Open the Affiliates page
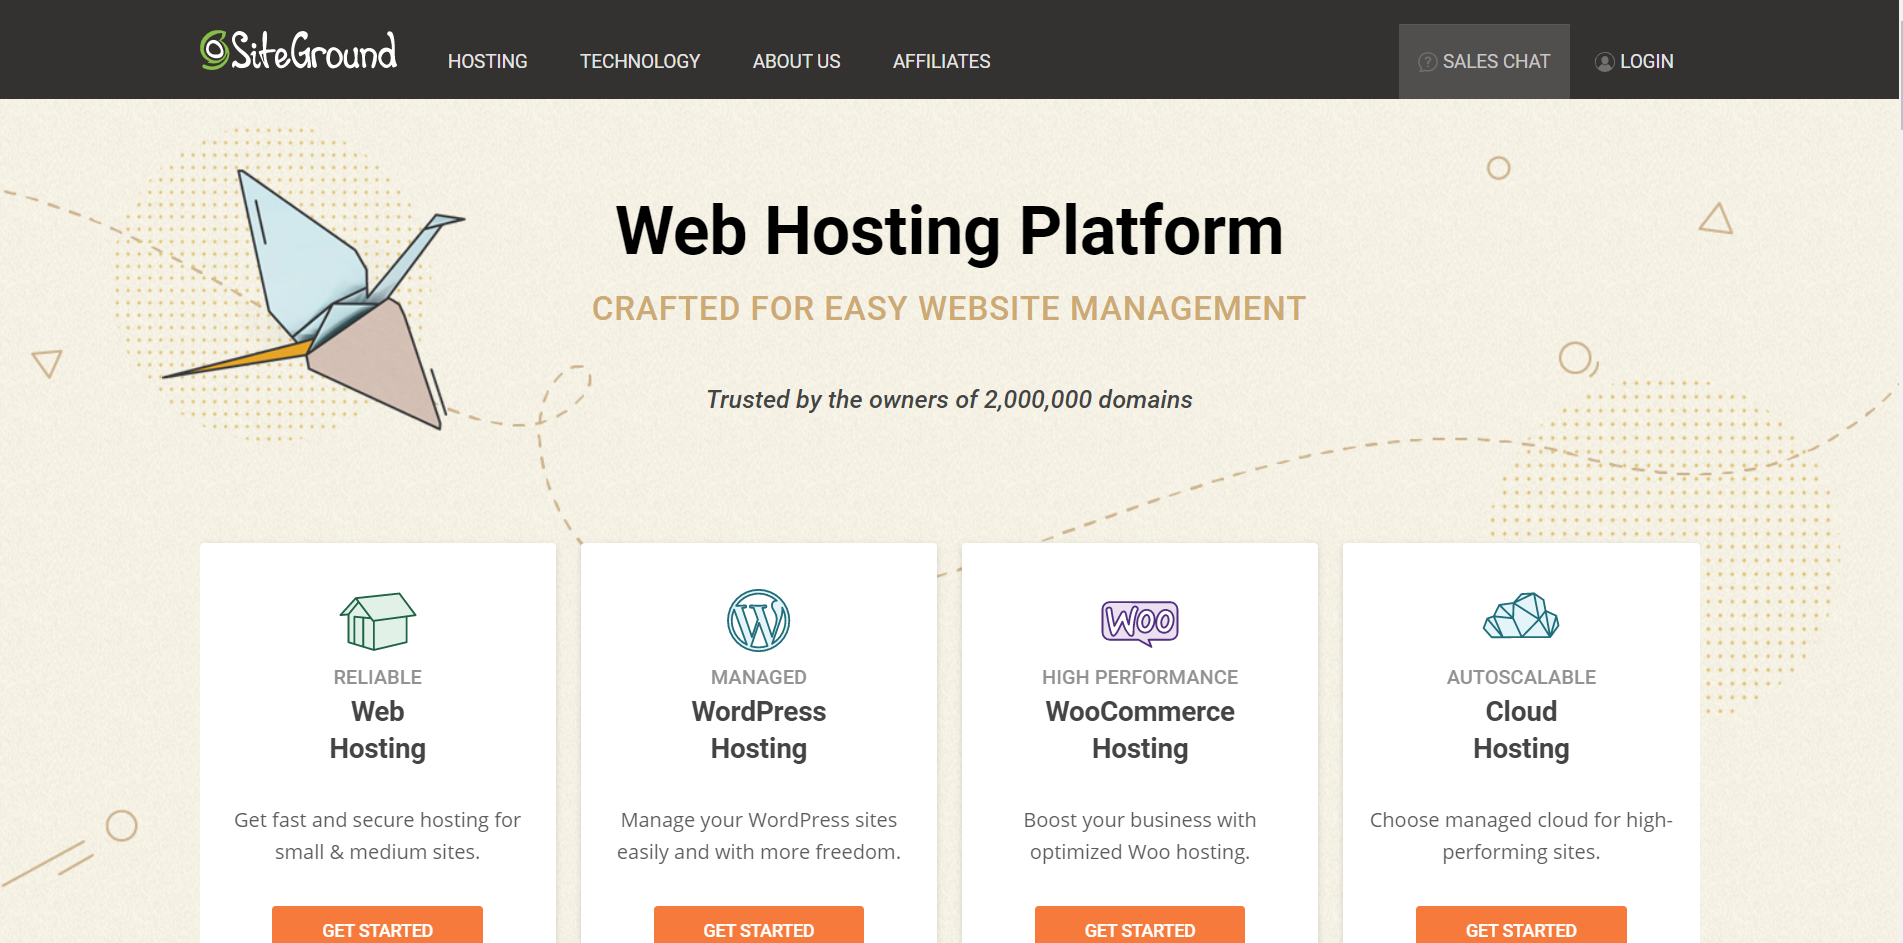Screen dimensions: 1903x943 click(x=941, y=62)
